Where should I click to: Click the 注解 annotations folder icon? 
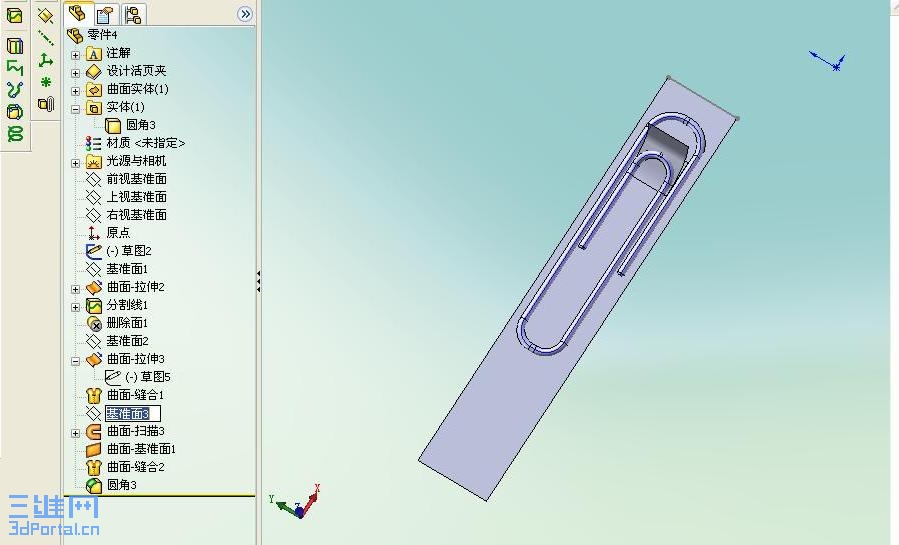pos(93,54)
